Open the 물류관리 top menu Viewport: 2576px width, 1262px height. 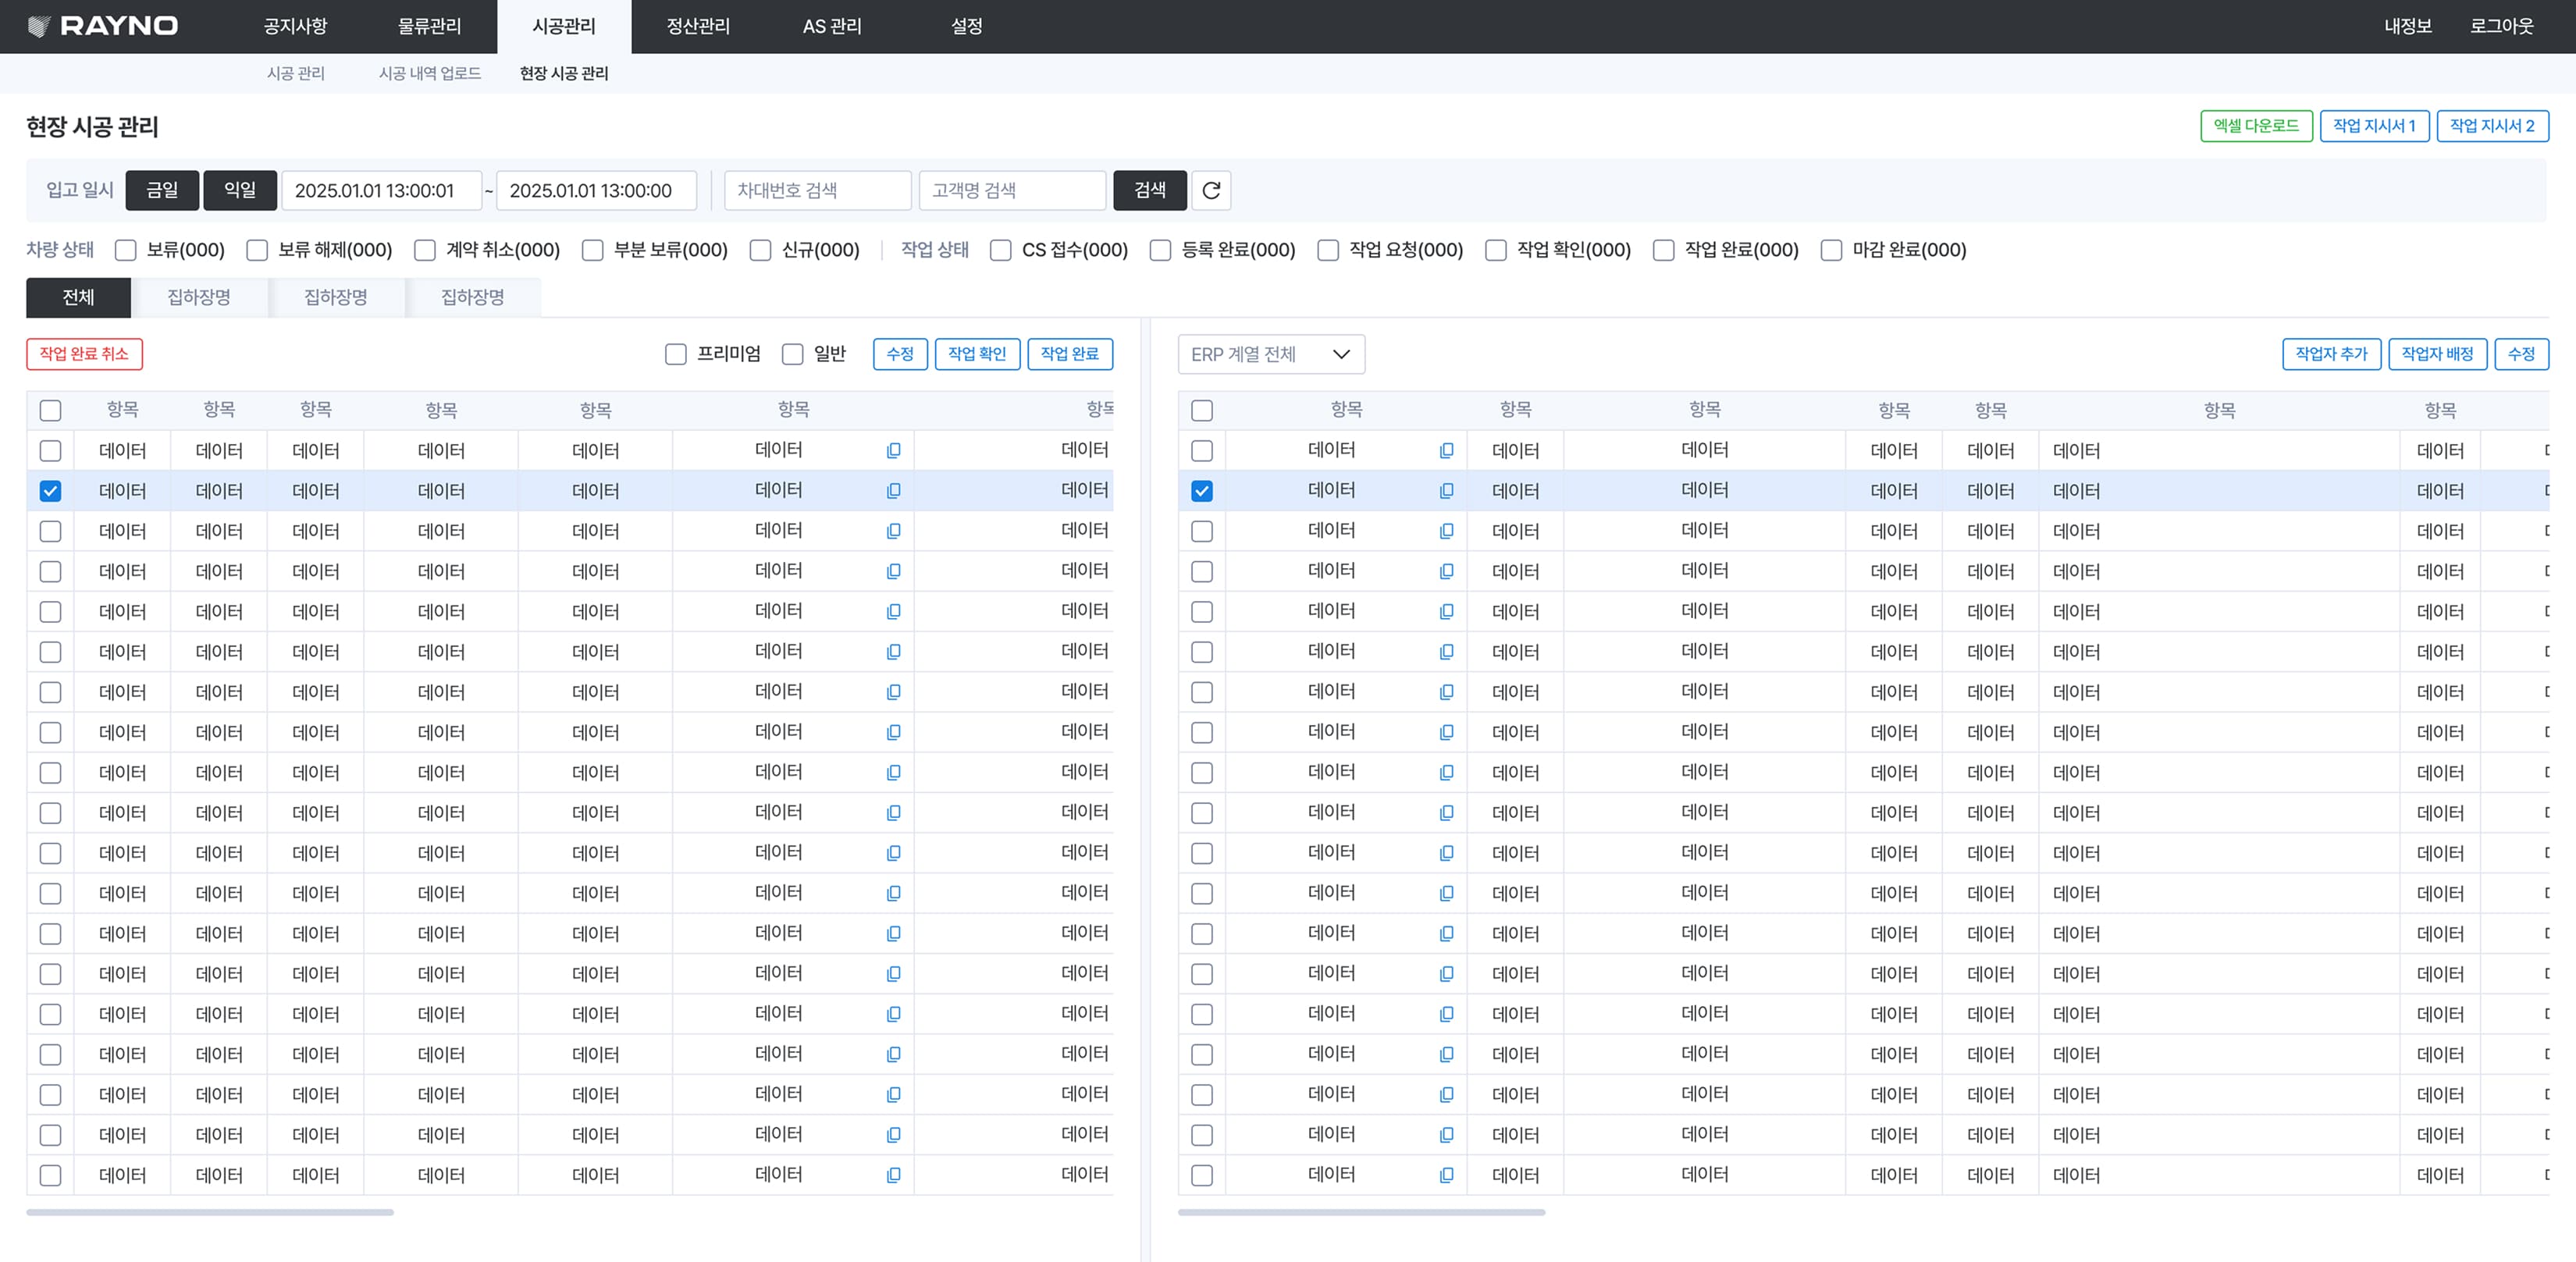click(x=430, y=27)
